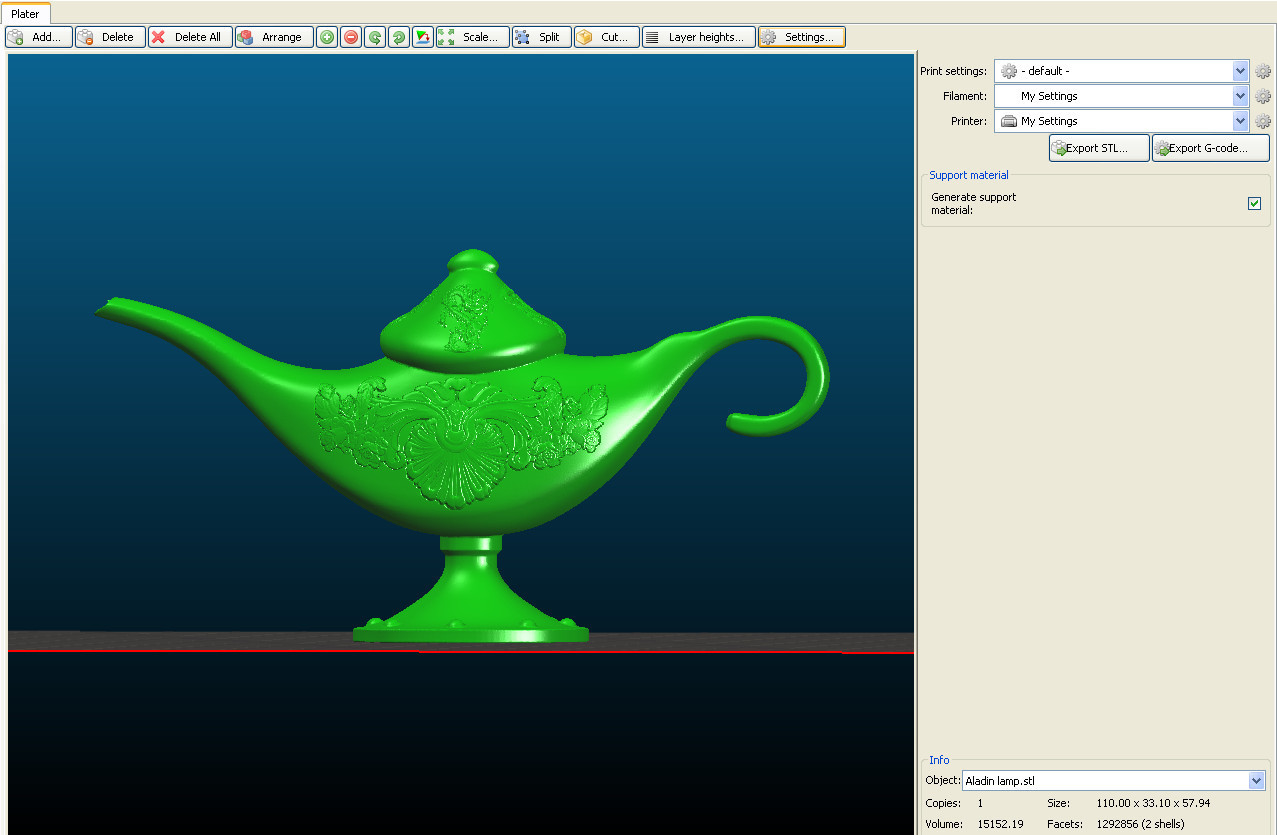
Task: Click the red minus 'Fewer copies' icon
Action: click(351, 37)
